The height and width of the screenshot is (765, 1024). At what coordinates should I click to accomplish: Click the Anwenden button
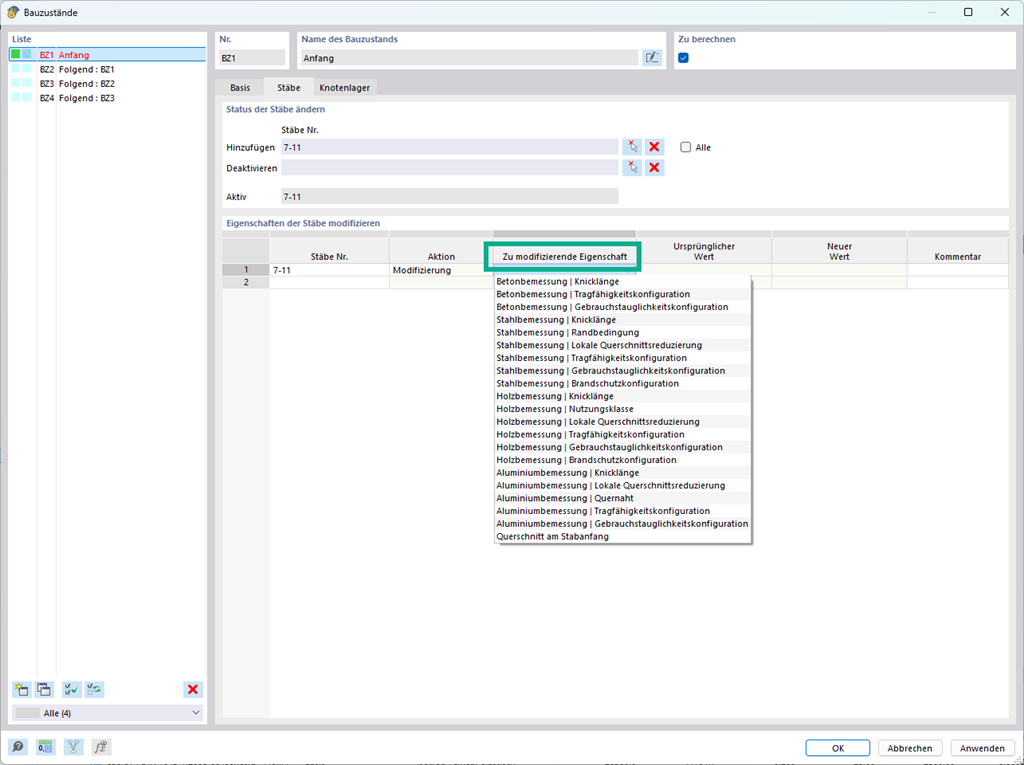point(982,748)
